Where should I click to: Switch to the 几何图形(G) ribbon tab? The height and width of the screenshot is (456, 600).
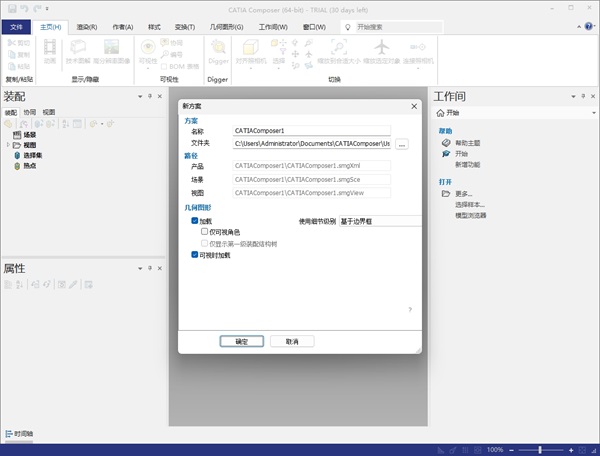click(x=227, y=27)
